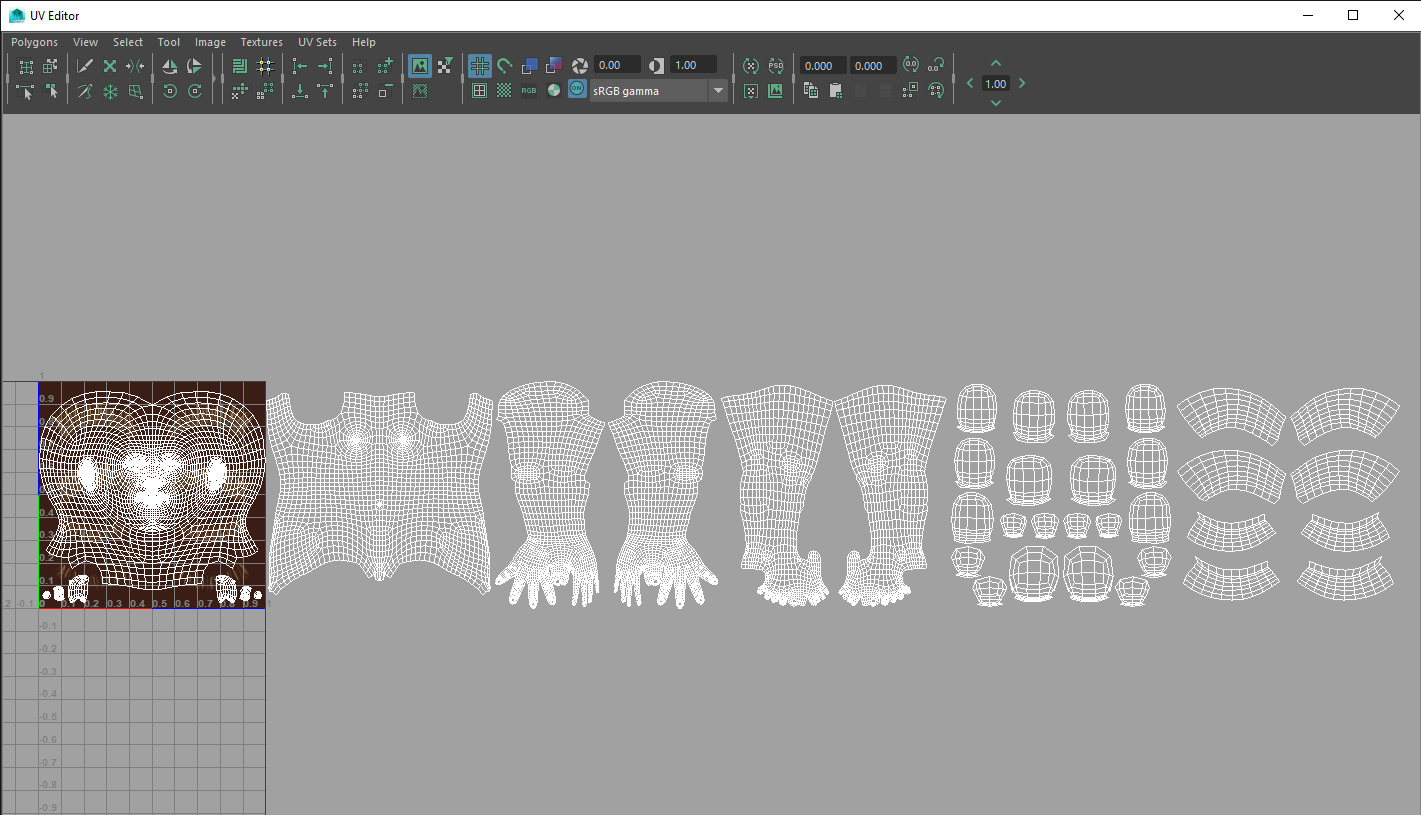Click the Align UVs bottom icon
The image size is (1421, 815).
299,91
